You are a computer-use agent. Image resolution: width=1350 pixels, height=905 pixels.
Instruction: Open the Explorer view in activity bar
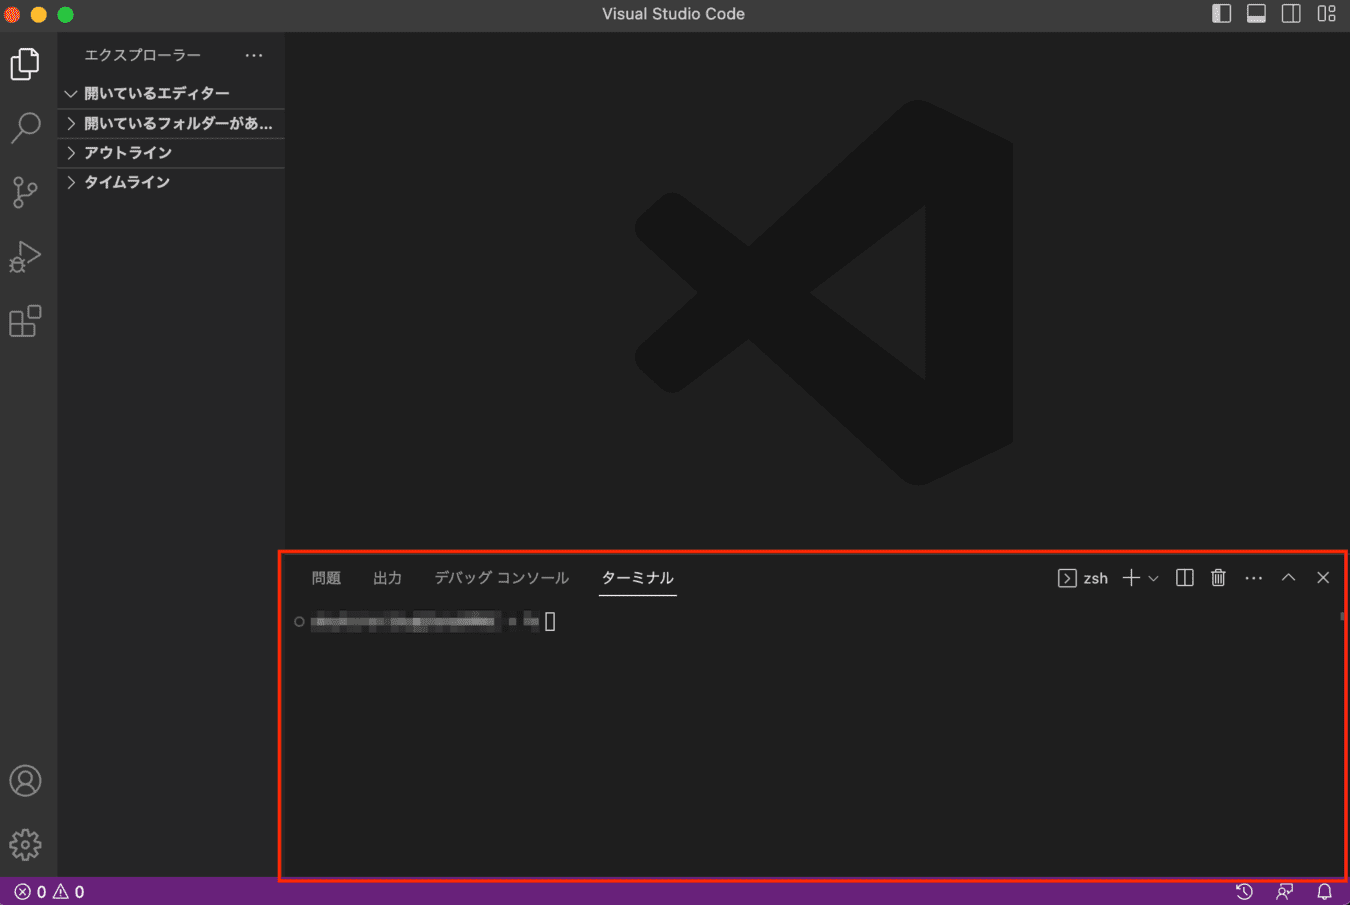click(x=25, y=64)
